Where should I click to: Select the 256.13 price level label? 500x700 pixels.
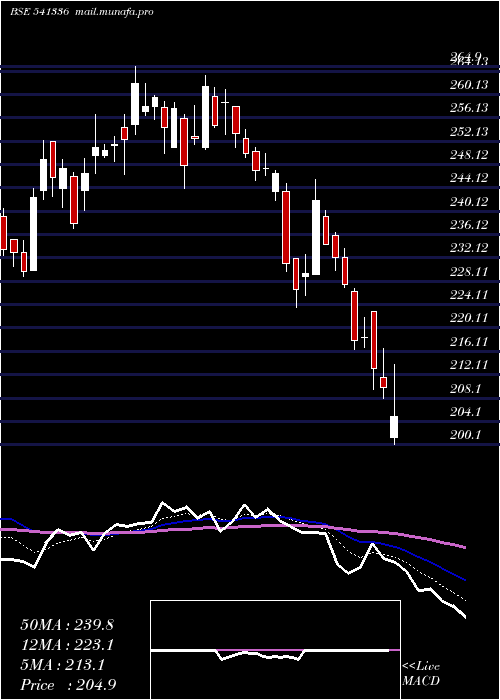pos(469,108)
